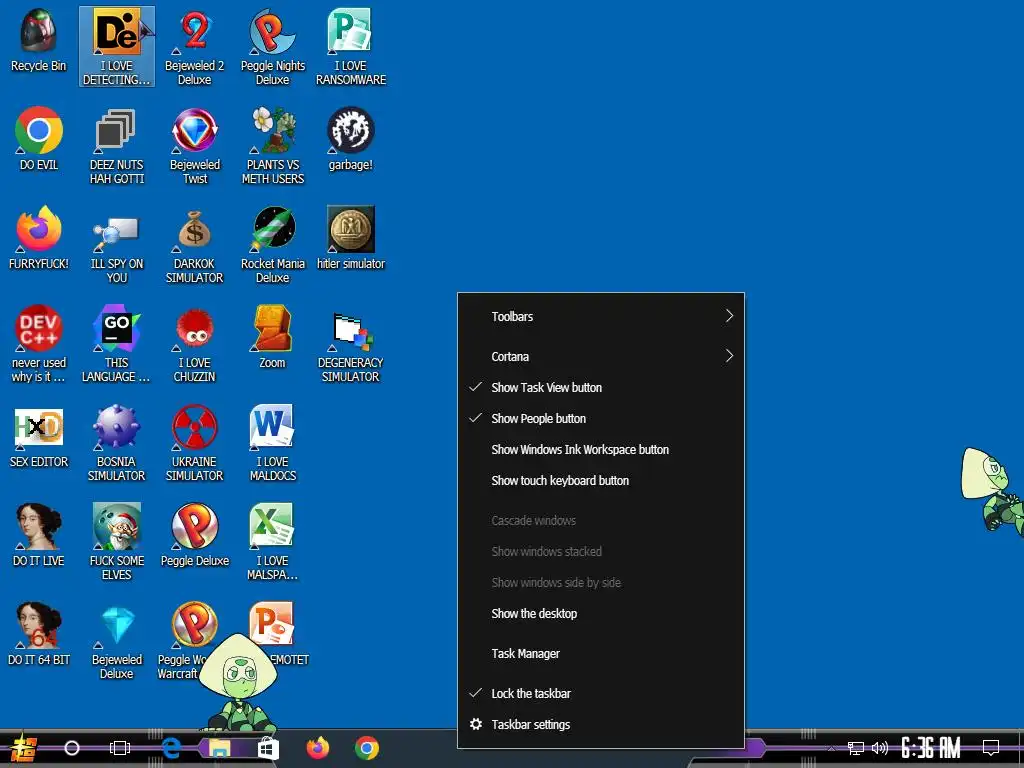Launch the DARKOK SIMULATOR money bag icon
Viewport: 1024px width, 768px height.
point(195,245)
